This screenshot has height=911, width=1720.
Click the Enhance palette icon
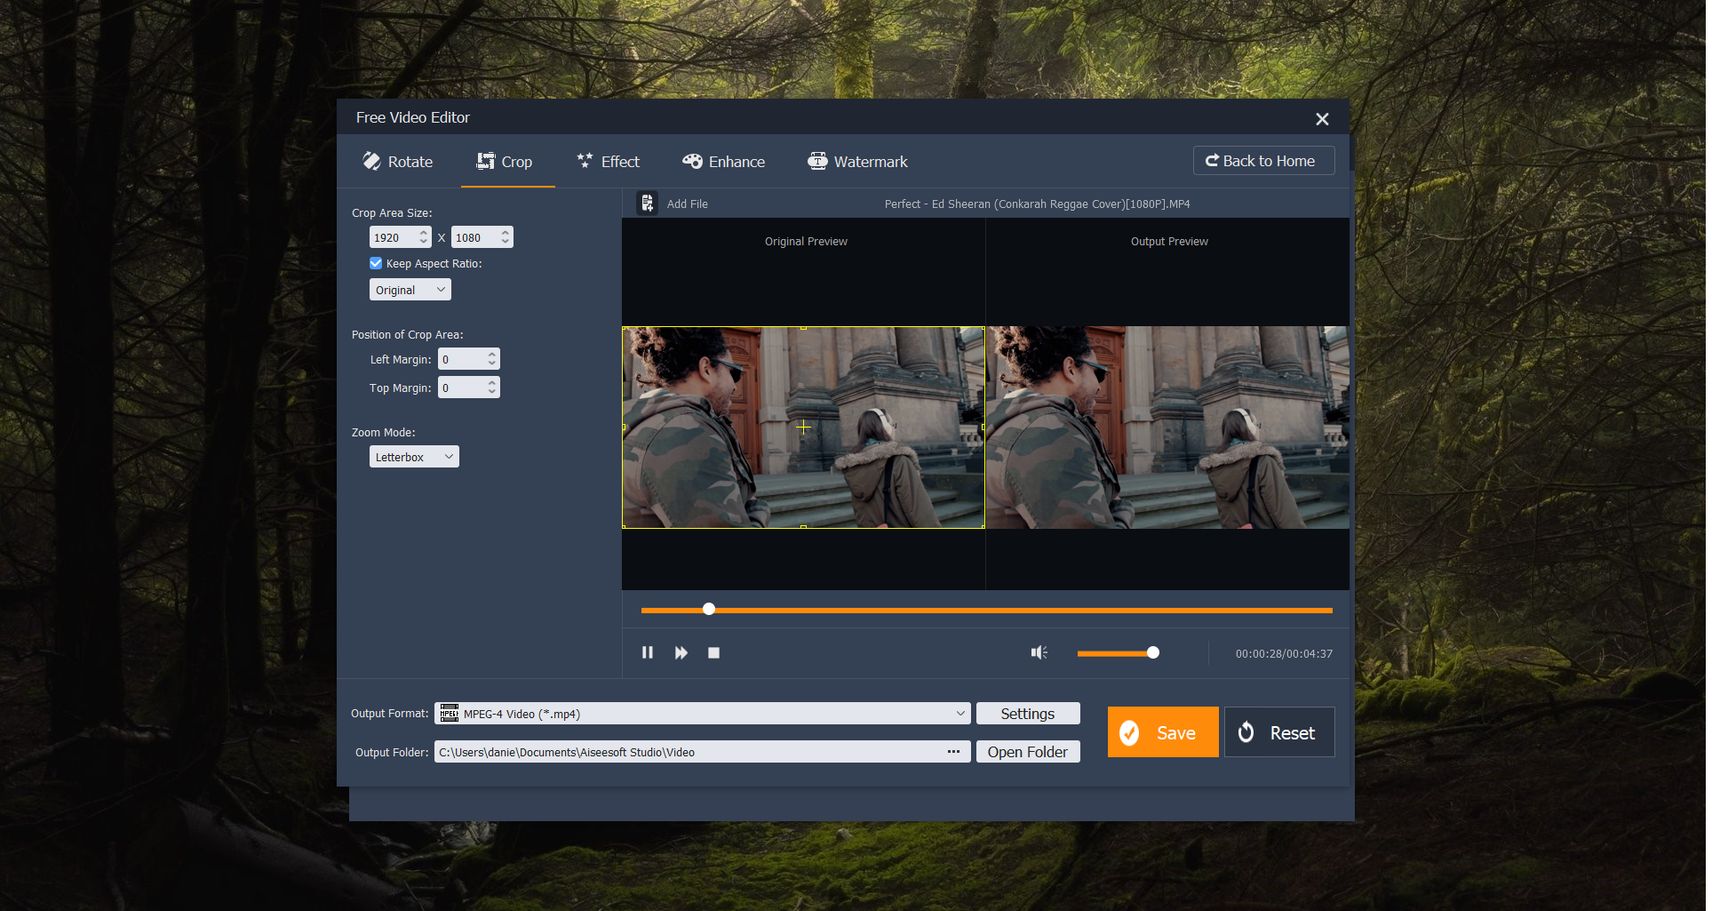click(x=692, y=161)
